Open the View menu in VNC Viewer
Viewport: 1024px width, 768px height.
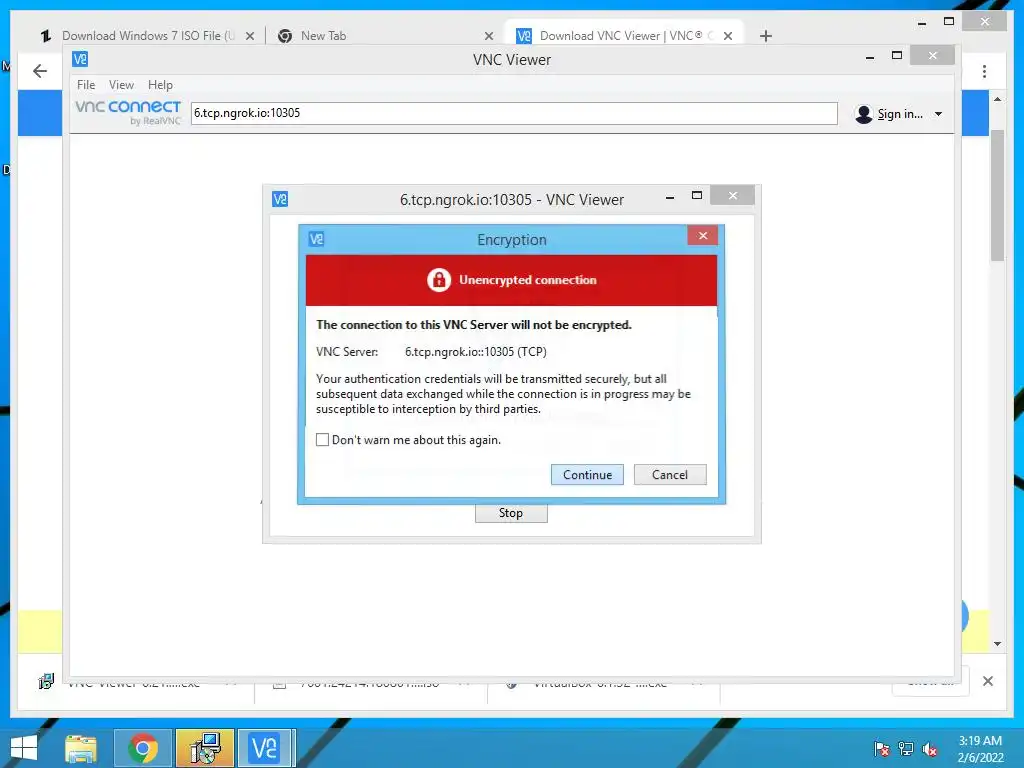tap(121, 85)
